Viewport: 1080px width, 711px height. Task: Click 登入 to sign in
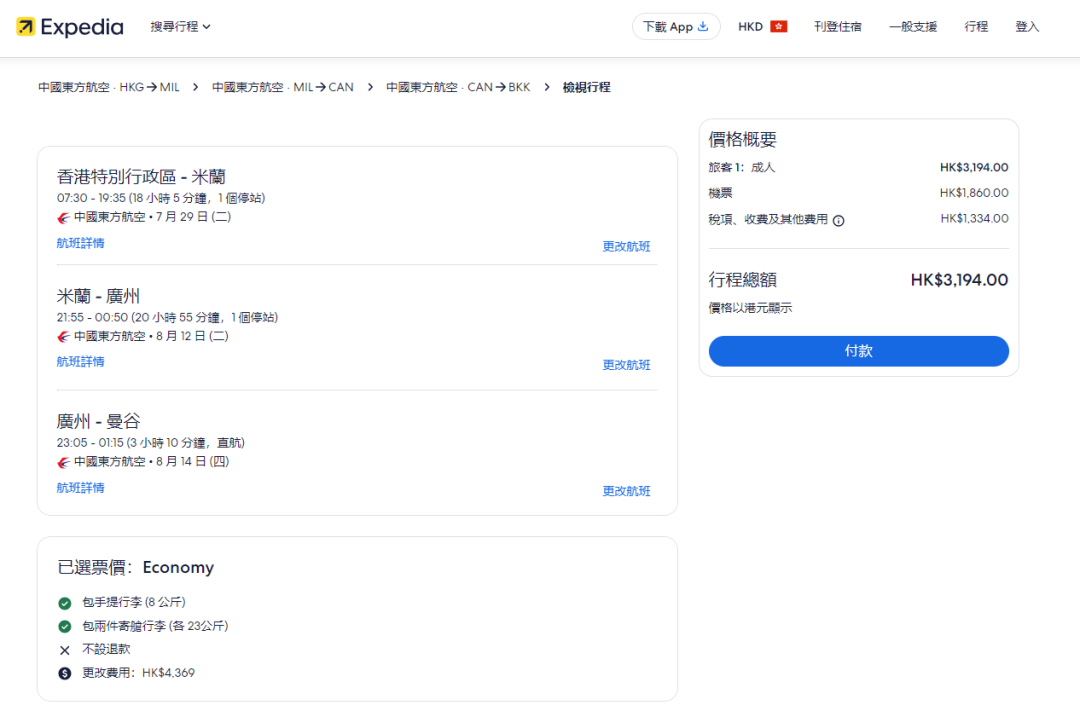tap(1026, 27)
